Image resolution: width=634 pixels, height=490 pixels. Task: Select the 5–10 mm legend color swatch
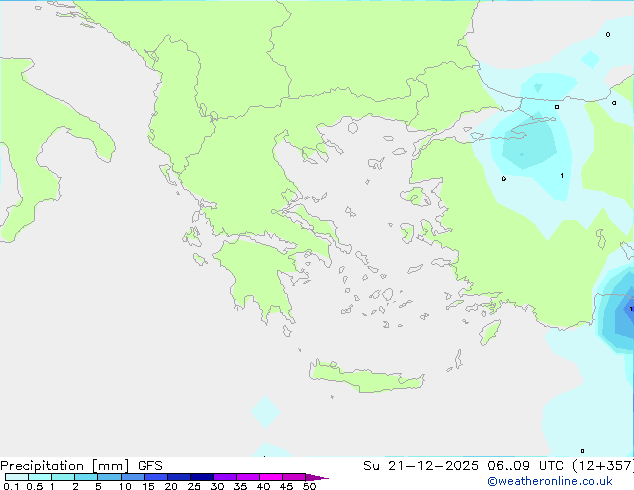[109, 477]
